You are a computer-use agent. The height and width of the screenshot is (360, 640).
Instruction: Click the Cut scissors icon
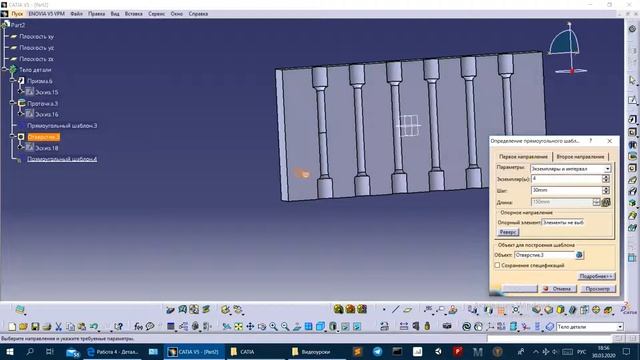coord(58,327)
